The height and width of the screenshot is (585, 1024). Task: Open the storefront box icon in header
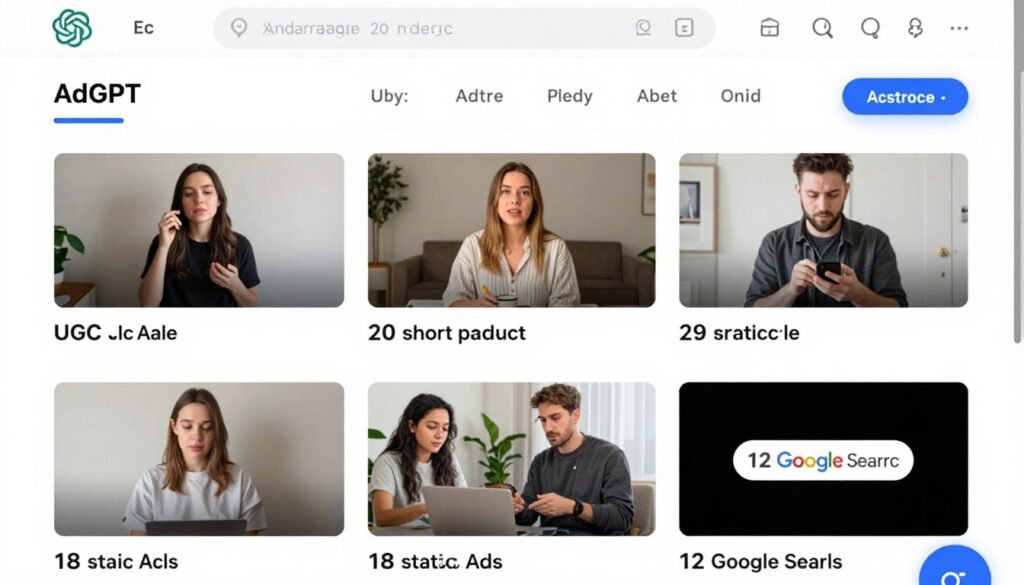click(769, 27)
